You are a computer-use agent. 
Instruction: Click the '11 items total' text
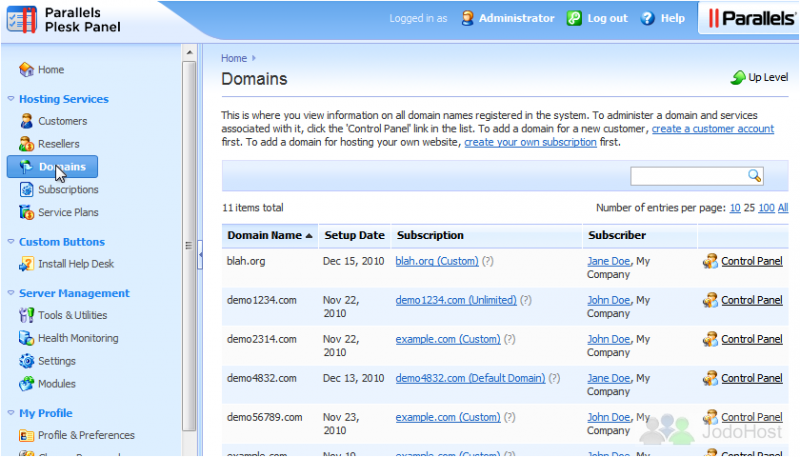(x=253, y=208)
